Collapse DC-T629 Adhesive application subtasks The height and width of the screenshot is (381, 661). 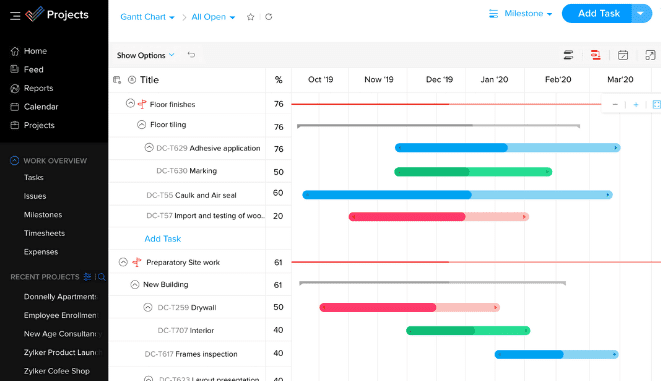(x=149, y=148)
